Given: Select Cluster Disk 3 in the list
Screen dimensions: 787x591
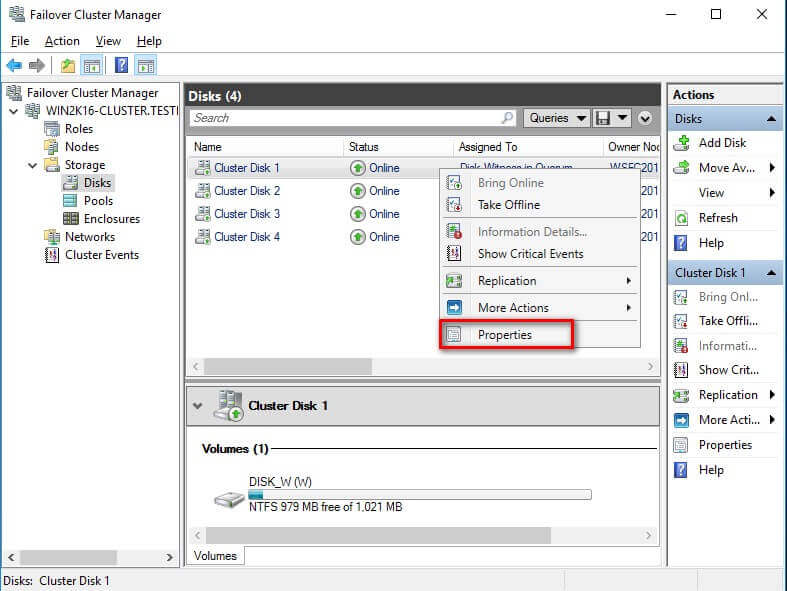Looking at the screenshot, I should pyautogui.click(x=246, y=214).
